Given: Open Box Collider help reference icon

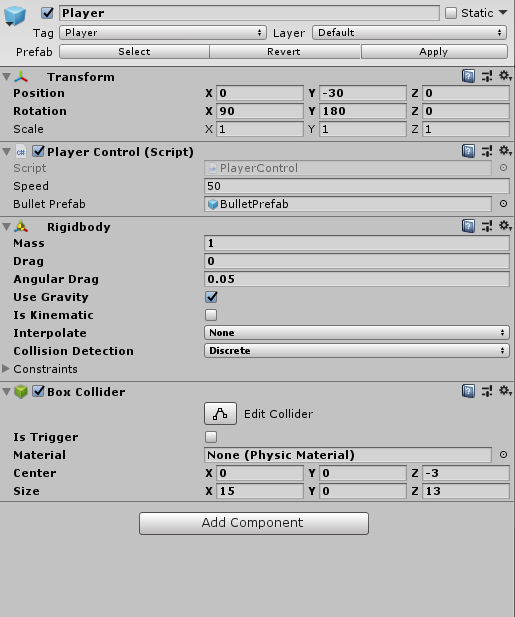Looking at the screenshot, I should tap(468, 391).
